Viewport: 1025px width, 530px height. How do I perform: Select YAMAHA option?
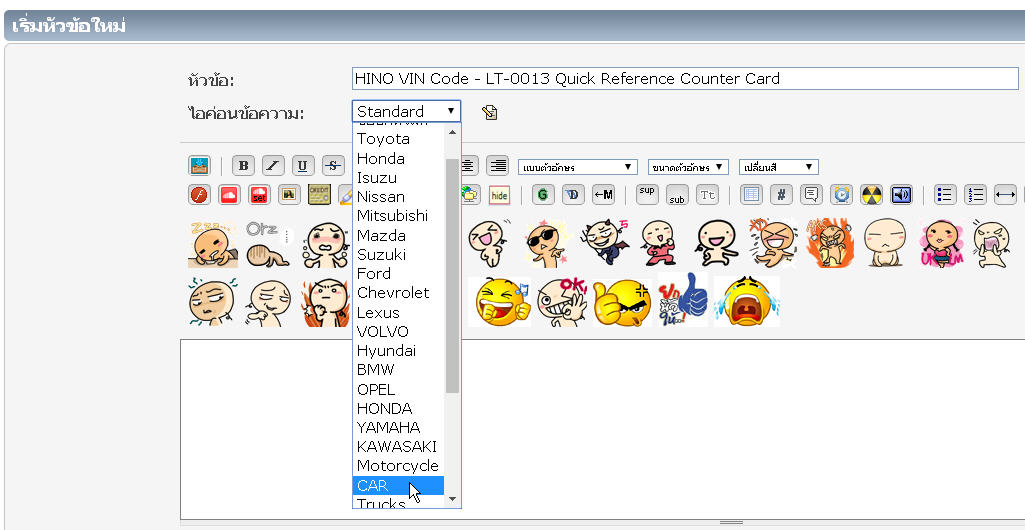tap(399, 427)
